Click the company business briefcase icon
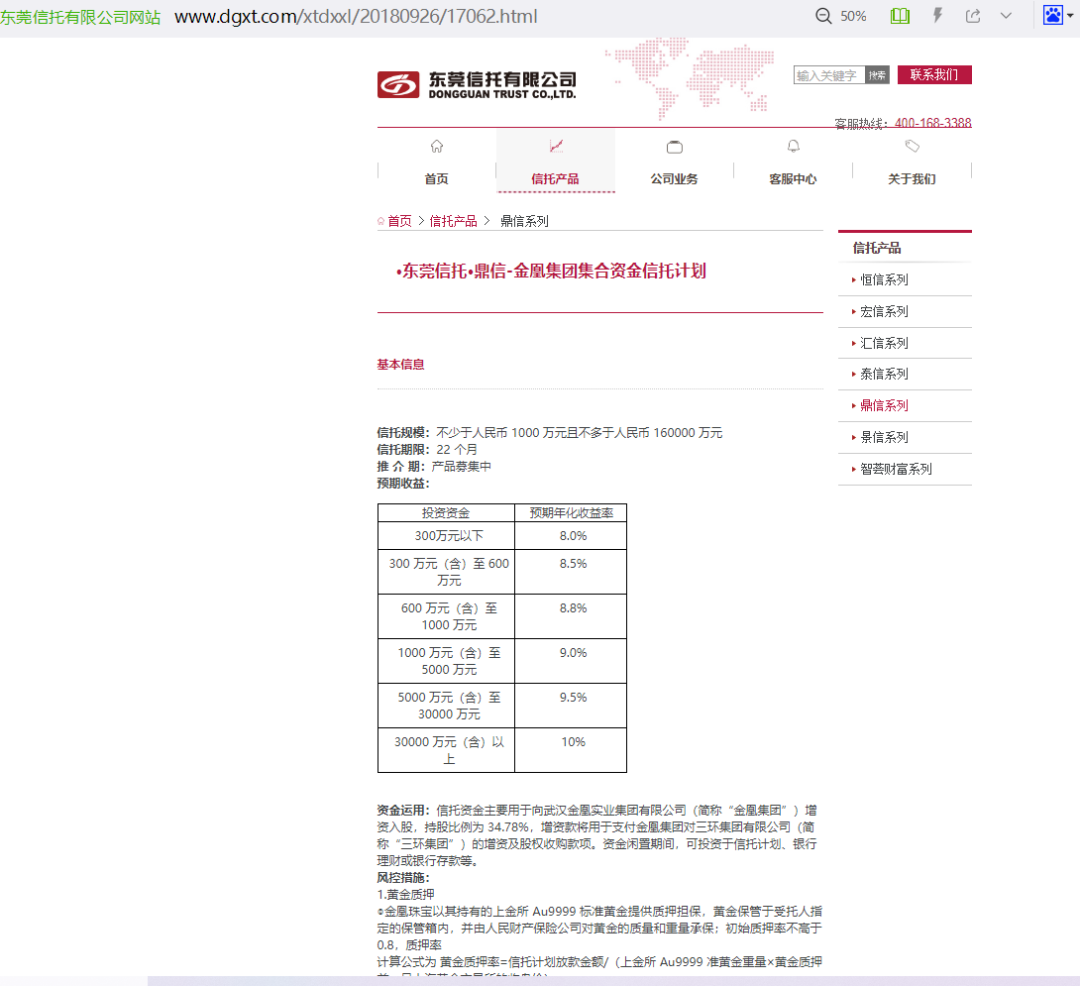This screenshot has width=1080, height=986. click(x=675, y=147)
